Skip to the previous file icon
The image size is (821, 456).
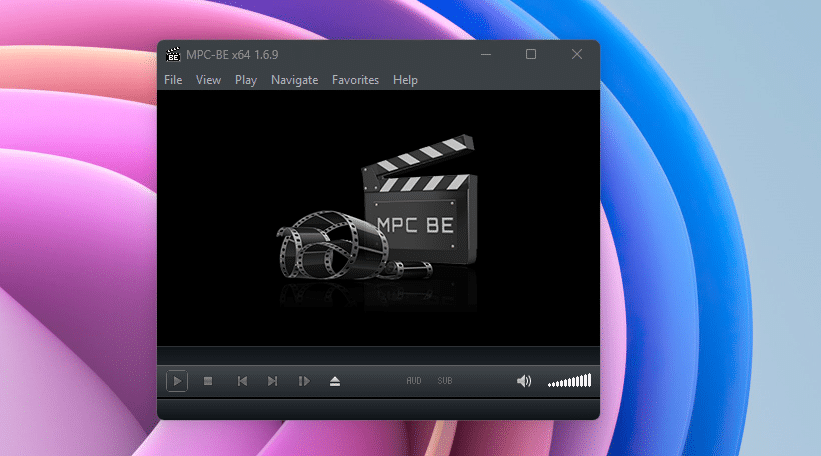click(241, 381)
